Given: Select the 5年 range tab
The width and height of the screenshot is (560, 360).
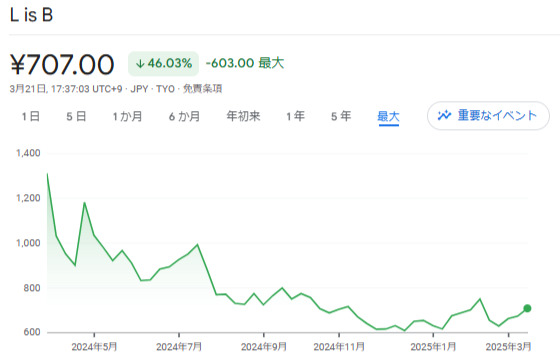Looking at the screenshot, I should (x=341, y=116).
